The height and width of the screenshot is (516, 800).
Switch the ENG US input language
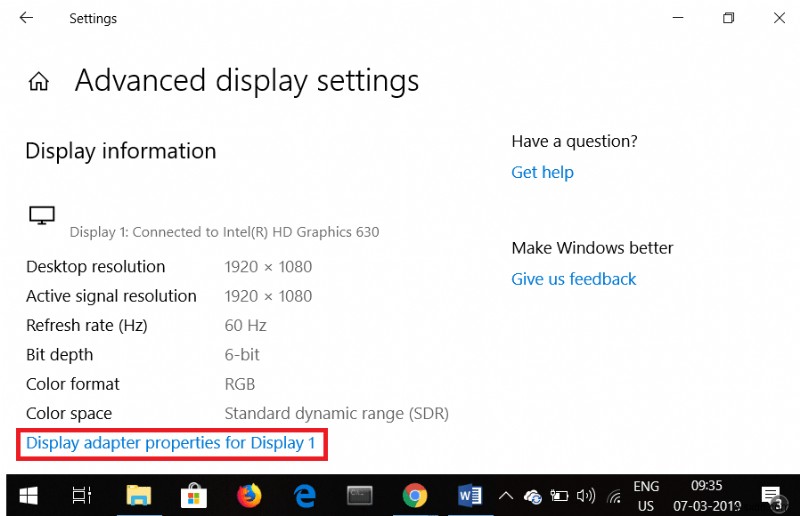(646, 496)
